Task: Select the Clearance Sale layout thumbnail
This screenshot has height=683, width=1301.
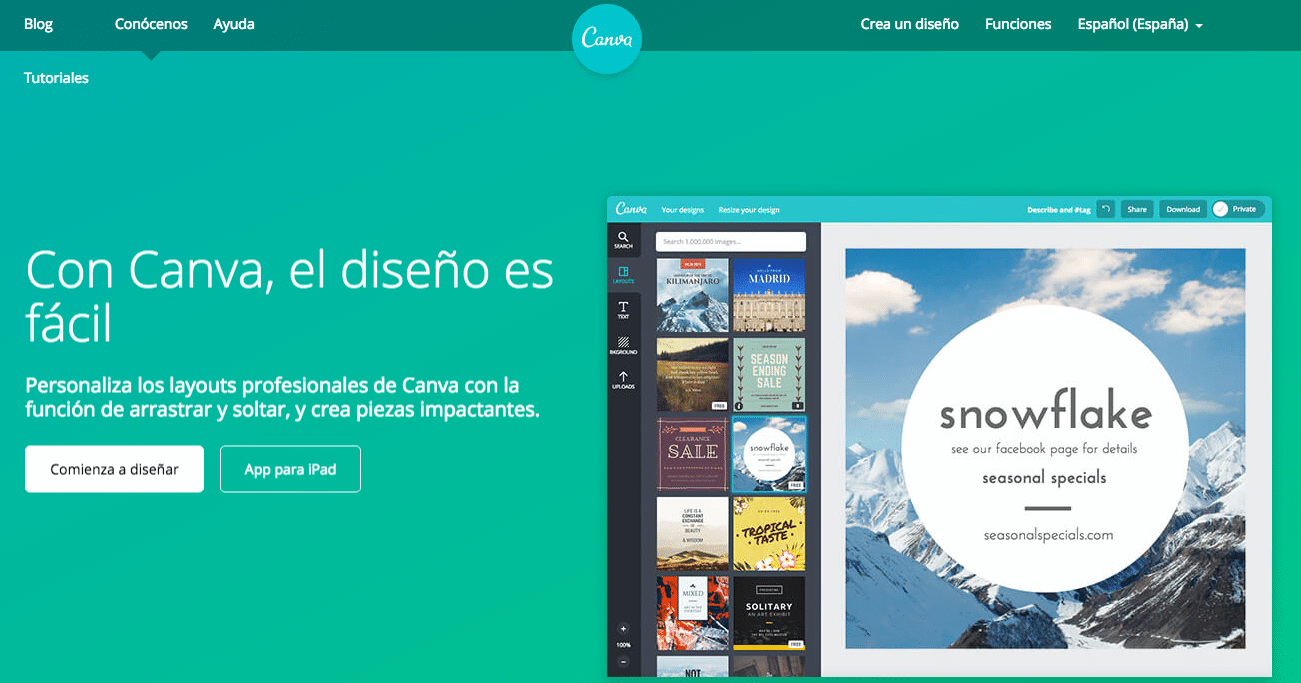Action: pyautogui.click(x=693, y=454)
